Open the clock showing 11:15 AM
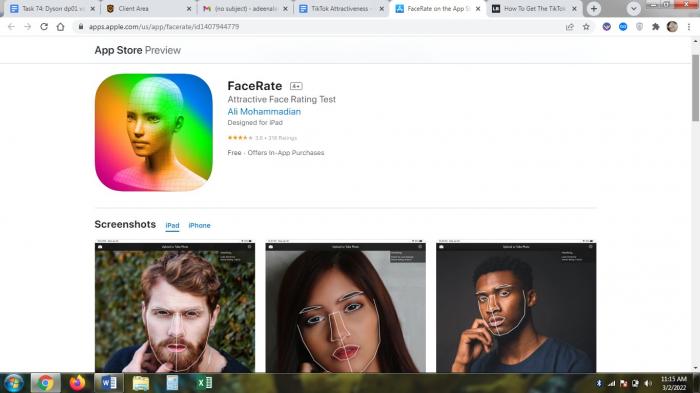 point(674,383)
